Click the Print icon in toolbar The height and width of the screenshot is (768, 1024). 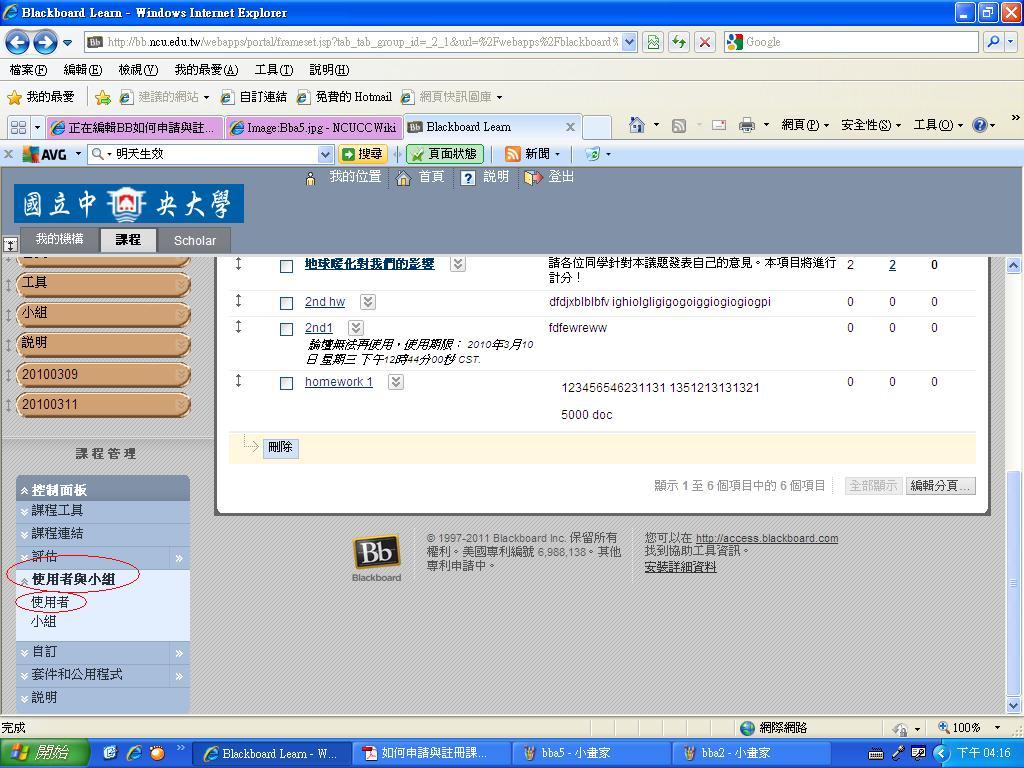pyautogui.click(x=746, y=125)
